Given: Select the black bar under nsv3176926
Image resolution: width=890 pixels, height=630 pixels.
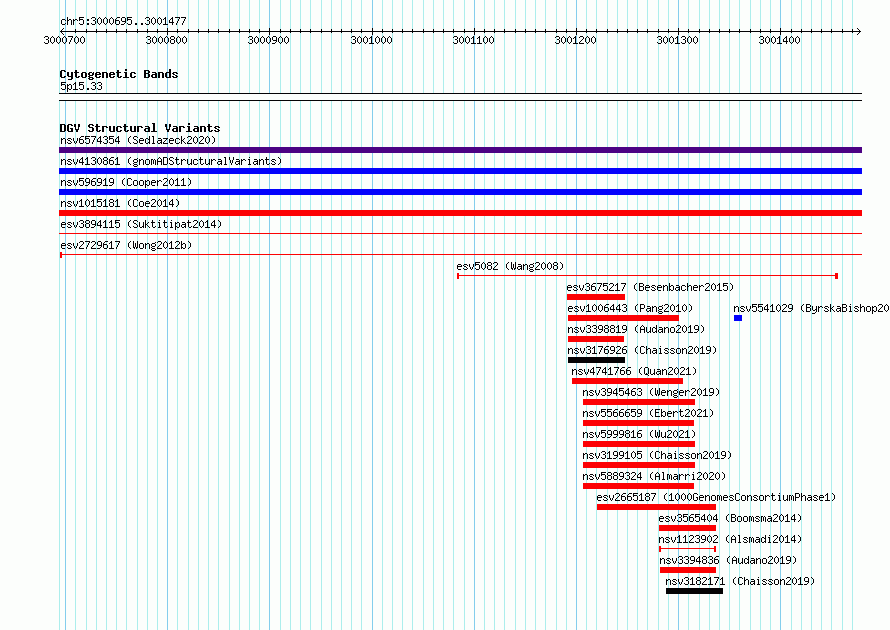Looking at the screenshot, I should click(x=596, y=360).
